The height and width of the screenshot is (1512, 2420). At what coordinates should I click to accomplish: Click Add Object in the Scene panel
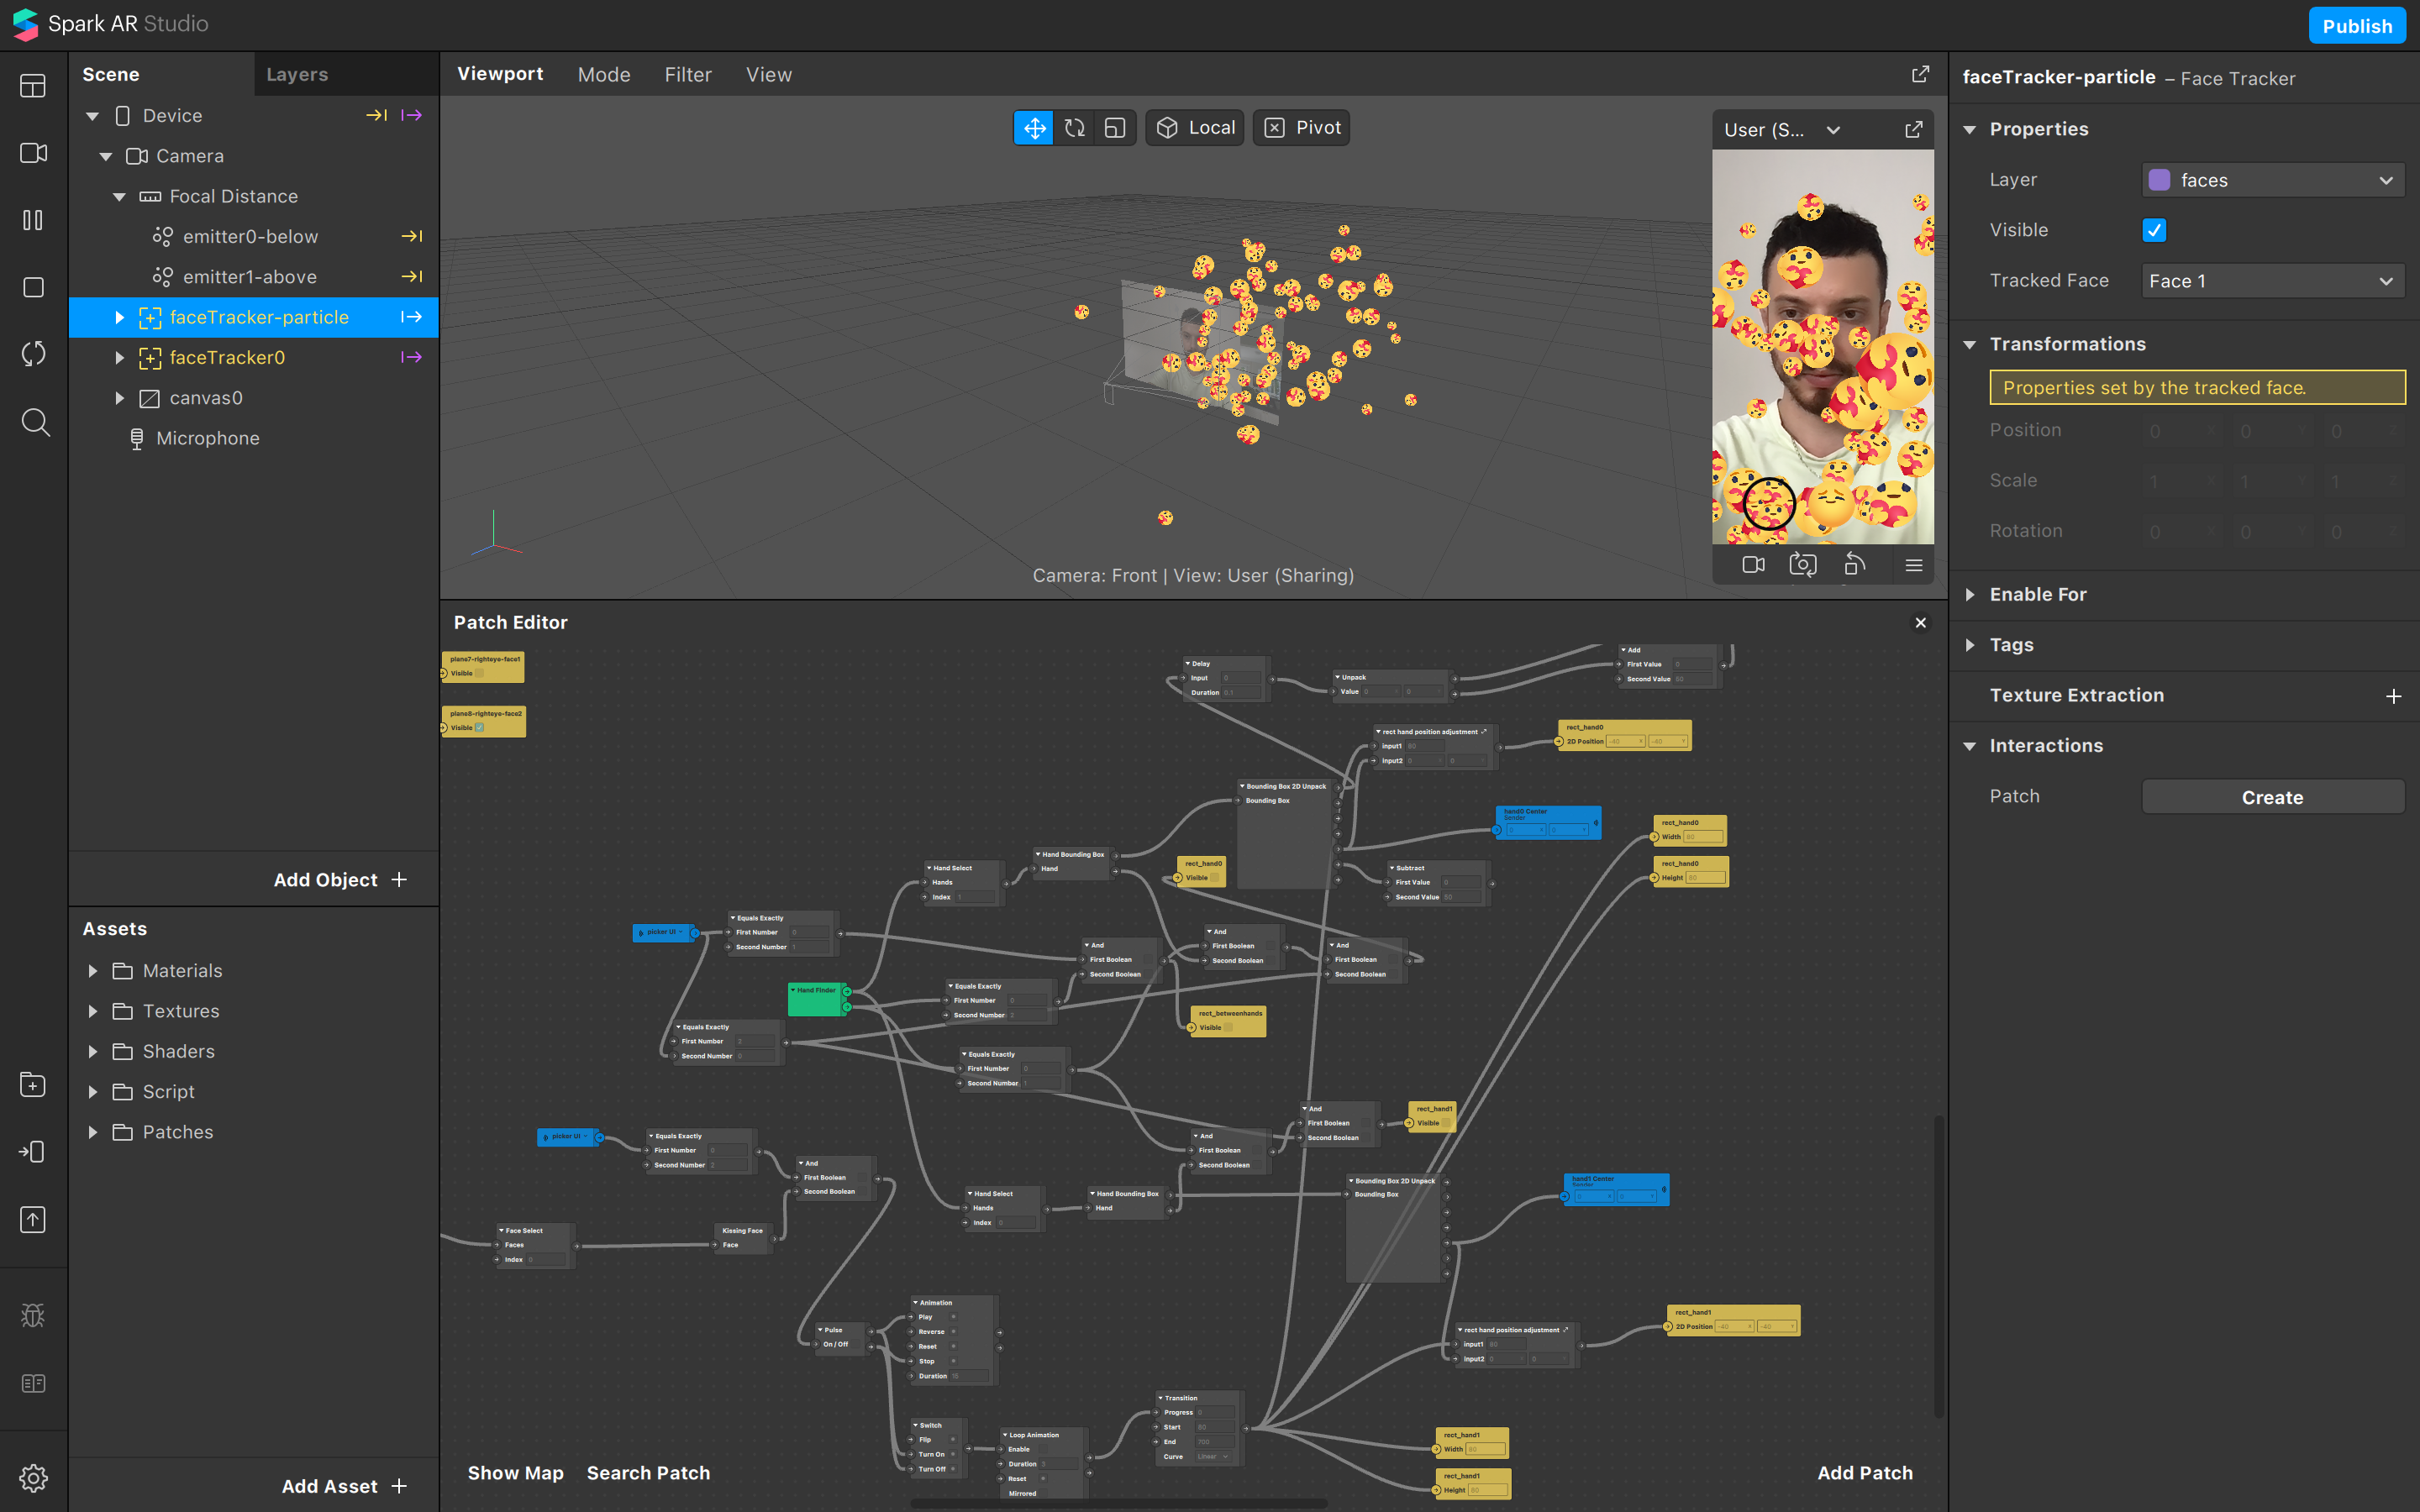click(x=341, y=880)
